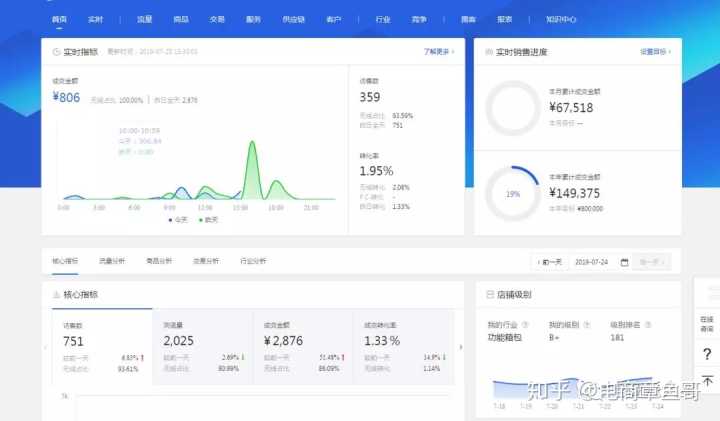Click the calendar icon beside the date
The image size is (720, 421).
tap(625, 262)
